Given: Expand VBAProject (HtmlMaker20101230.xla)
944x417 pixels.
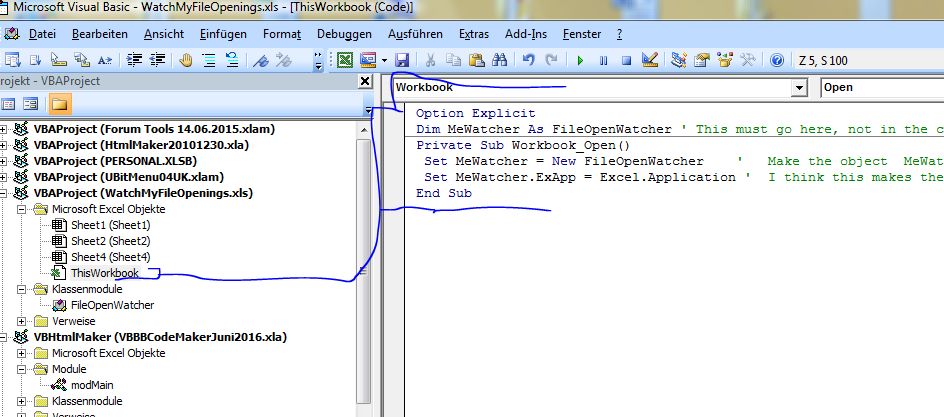Looking at the screenshot, I should 2,145.
